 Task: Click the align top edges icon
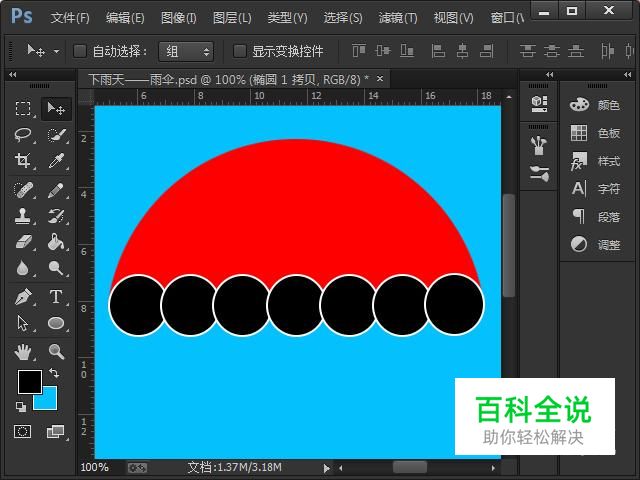359,51
